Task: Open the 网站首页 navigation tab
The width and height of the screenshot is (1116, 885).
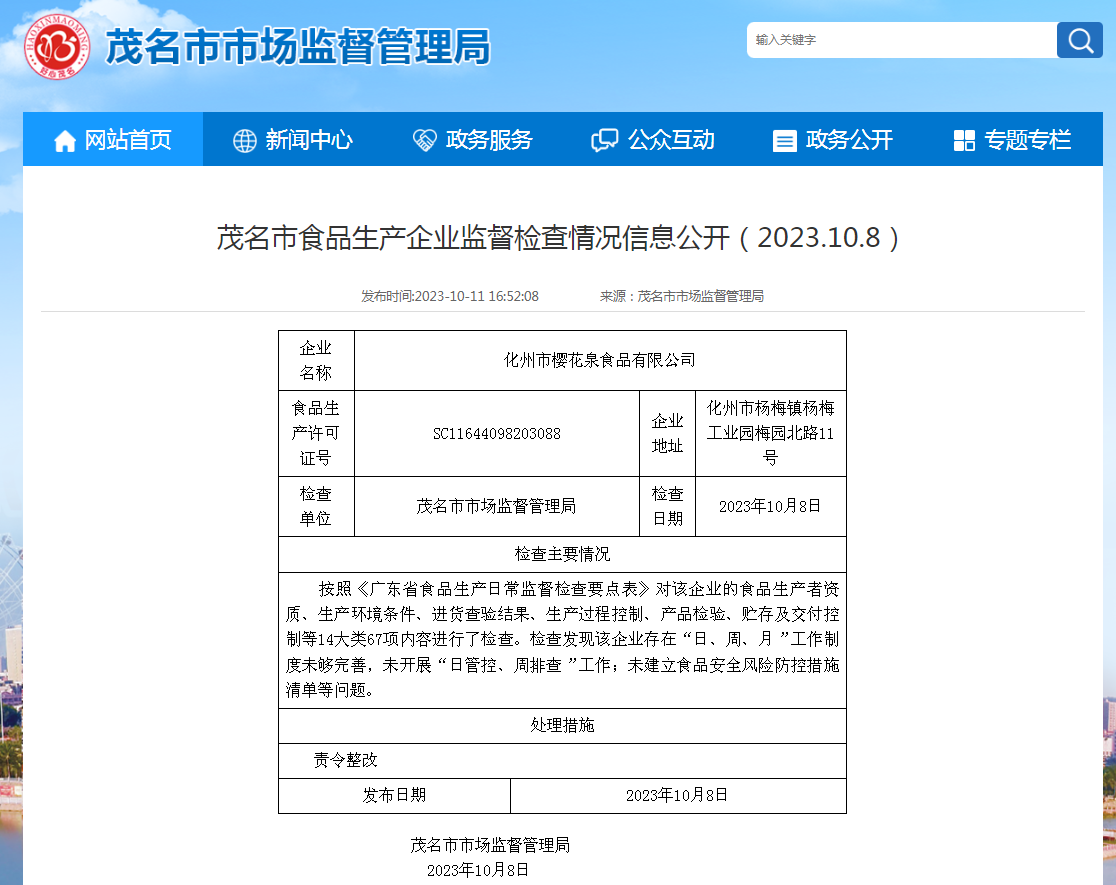Action: 113,139
